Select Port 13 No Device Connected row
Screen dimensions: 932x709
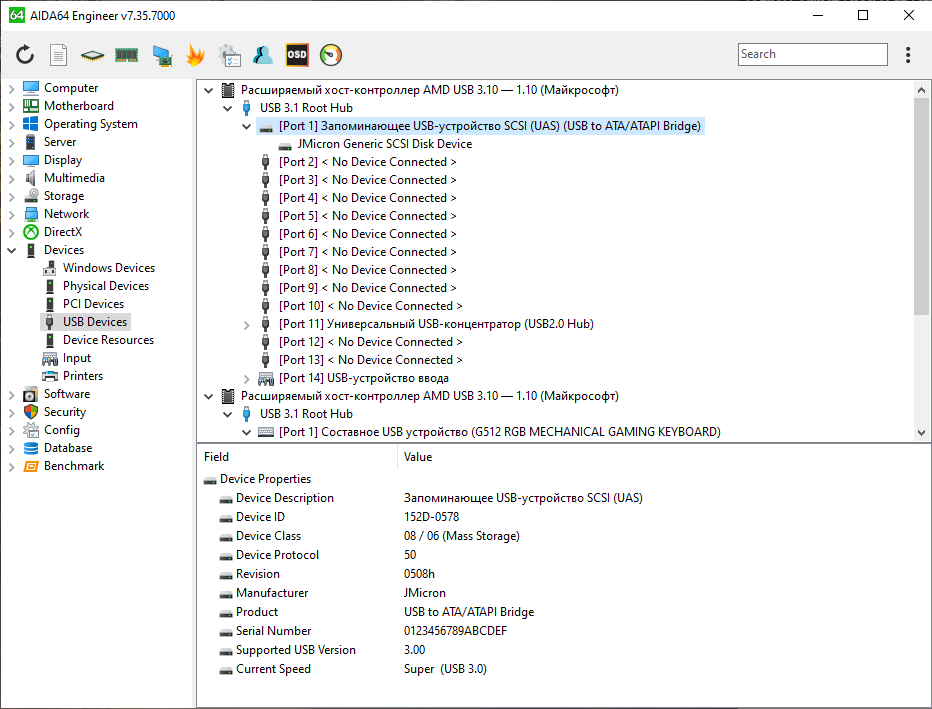pos(370,360)
